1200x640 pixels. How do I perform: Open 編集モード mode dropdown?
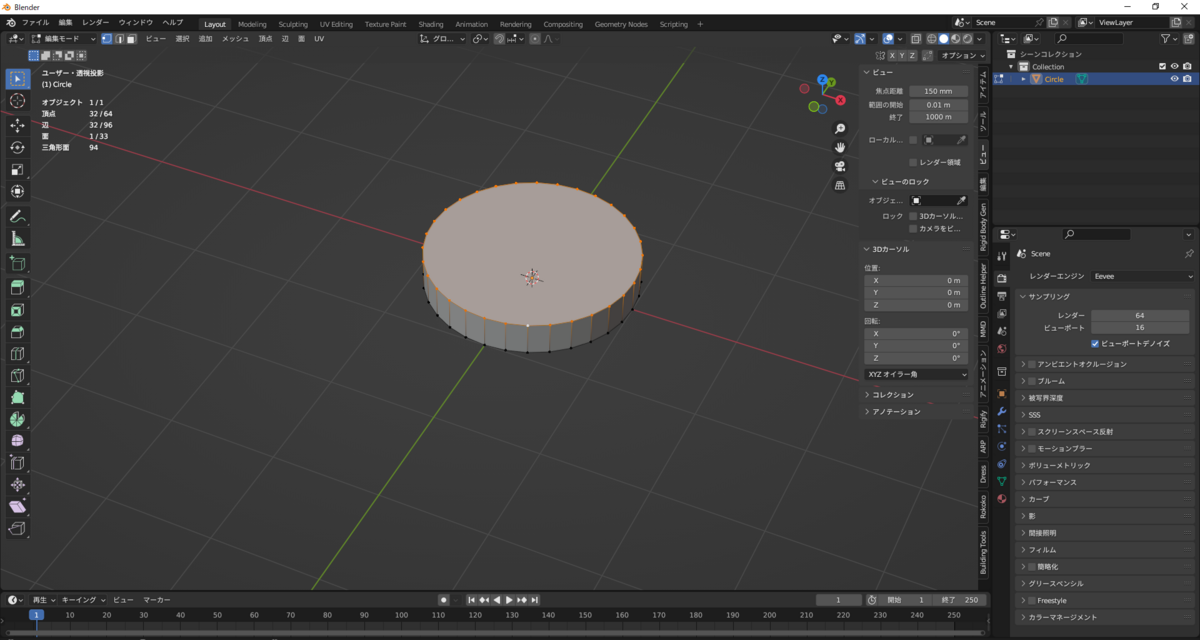coord(63,39)
